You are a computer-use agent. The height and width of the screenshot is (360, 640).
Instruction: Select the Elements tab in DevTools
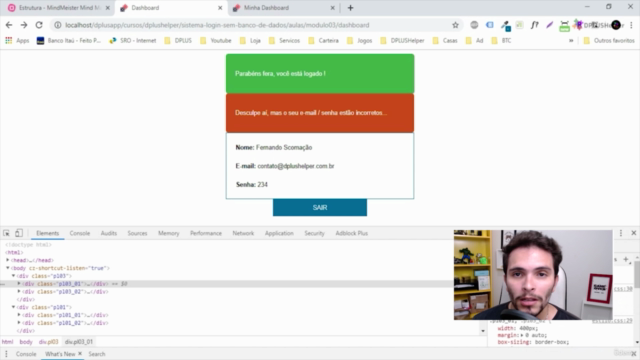(x=47, y=233)
